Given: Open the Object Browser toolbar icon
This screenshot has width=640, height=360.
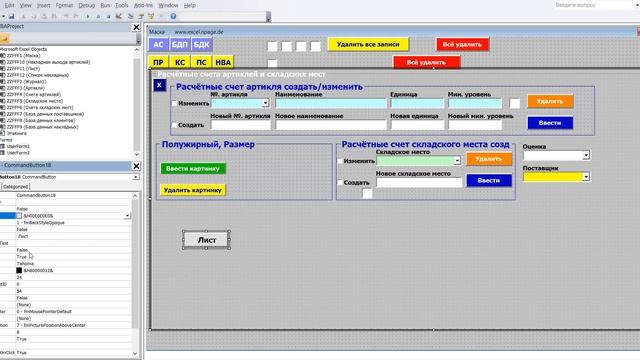Looking at the screenshot, I should click(151, 16).
